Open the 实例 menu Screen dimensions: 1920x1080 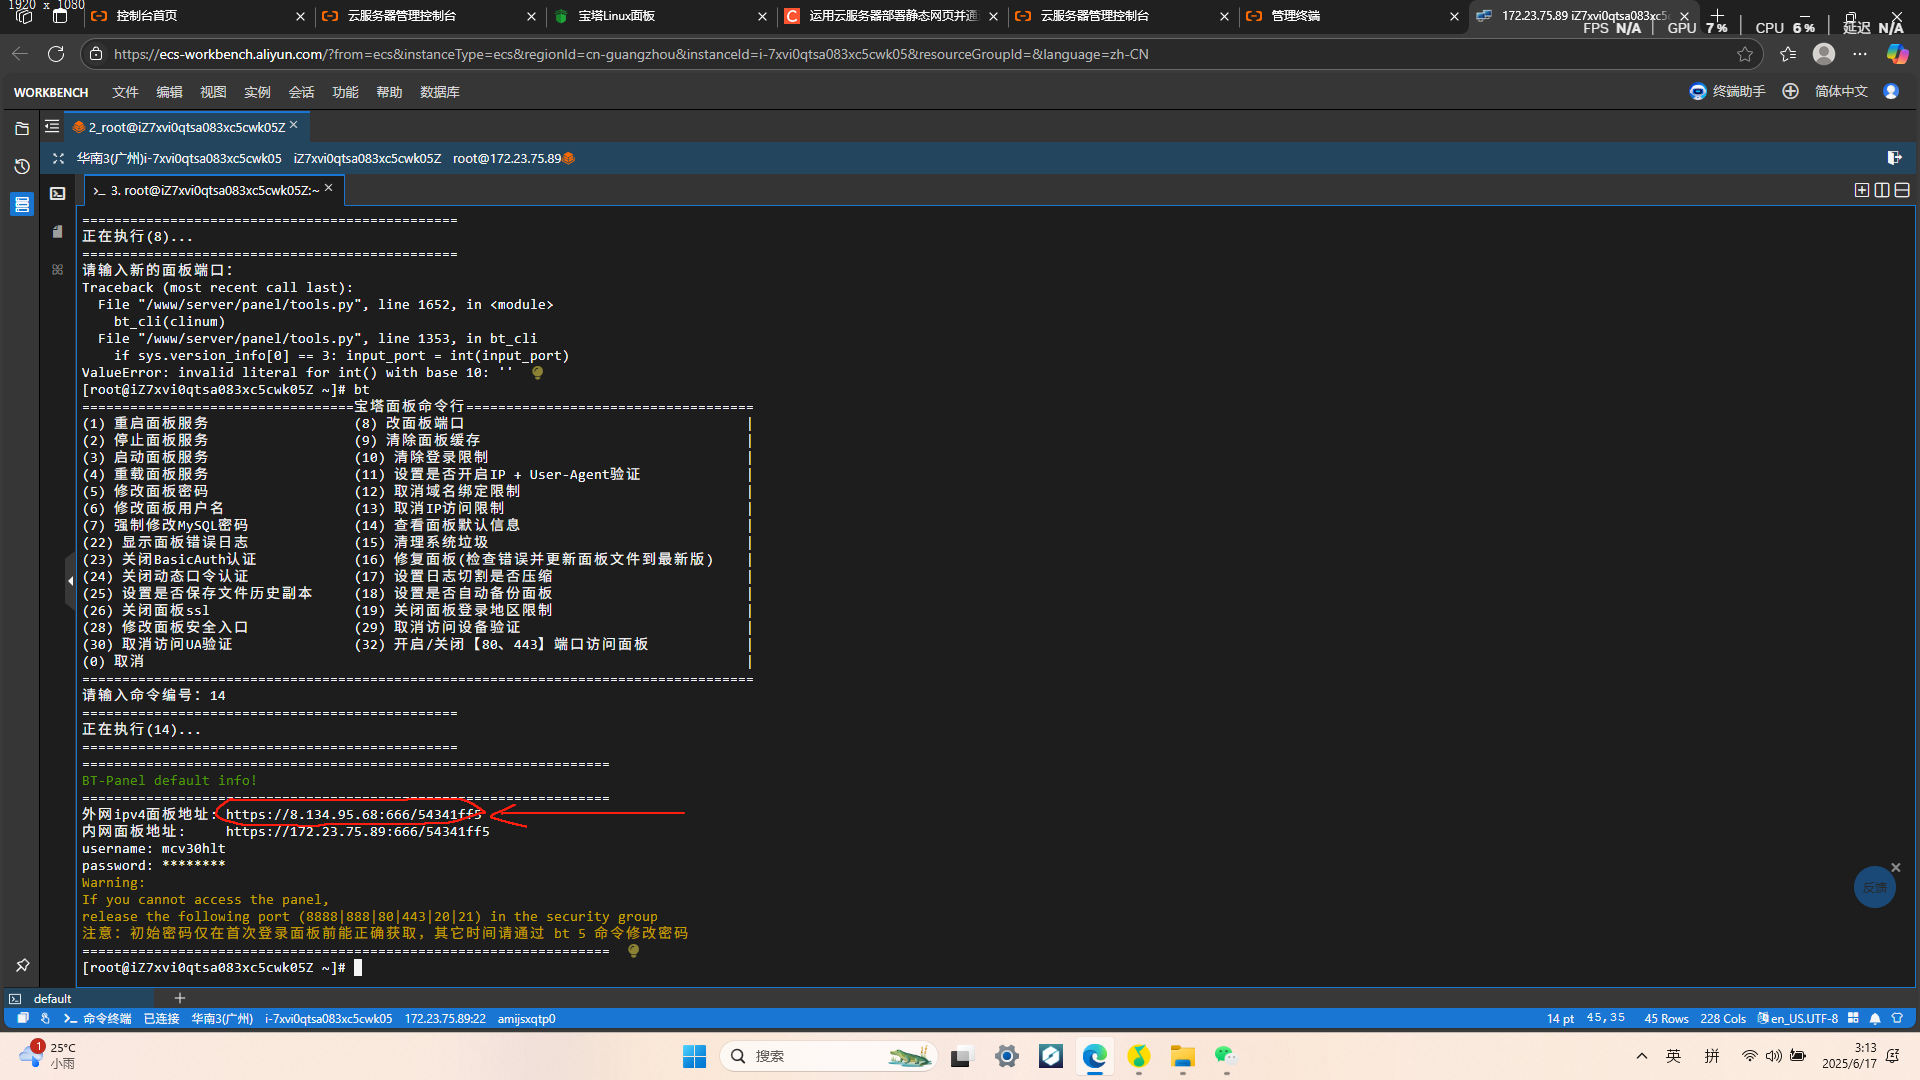click(x=257, y=92)
